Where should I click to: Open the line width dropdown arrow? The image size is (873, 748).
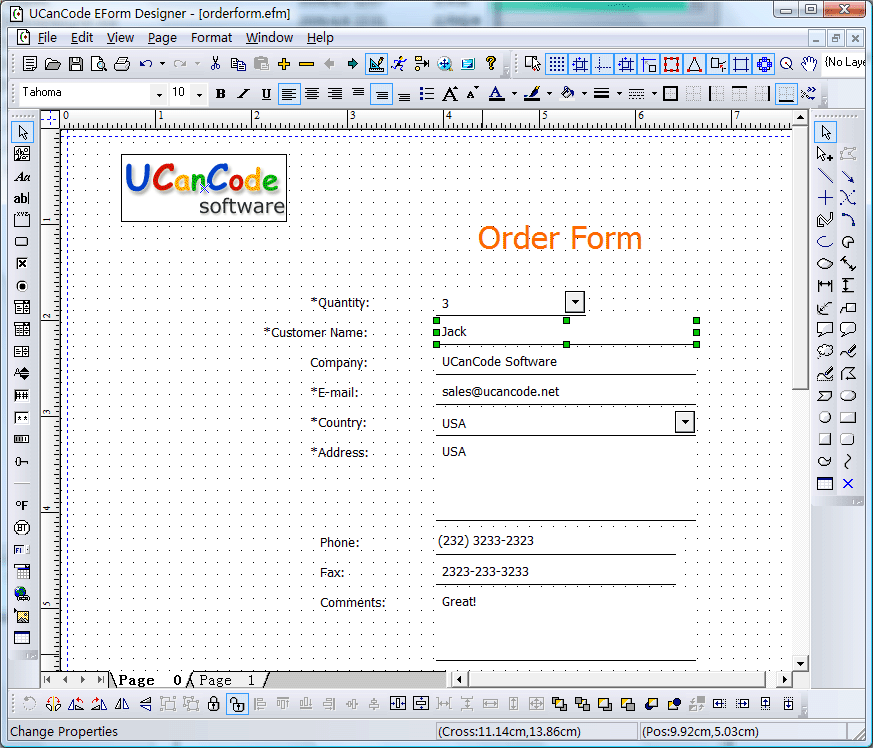click(619, 94)
